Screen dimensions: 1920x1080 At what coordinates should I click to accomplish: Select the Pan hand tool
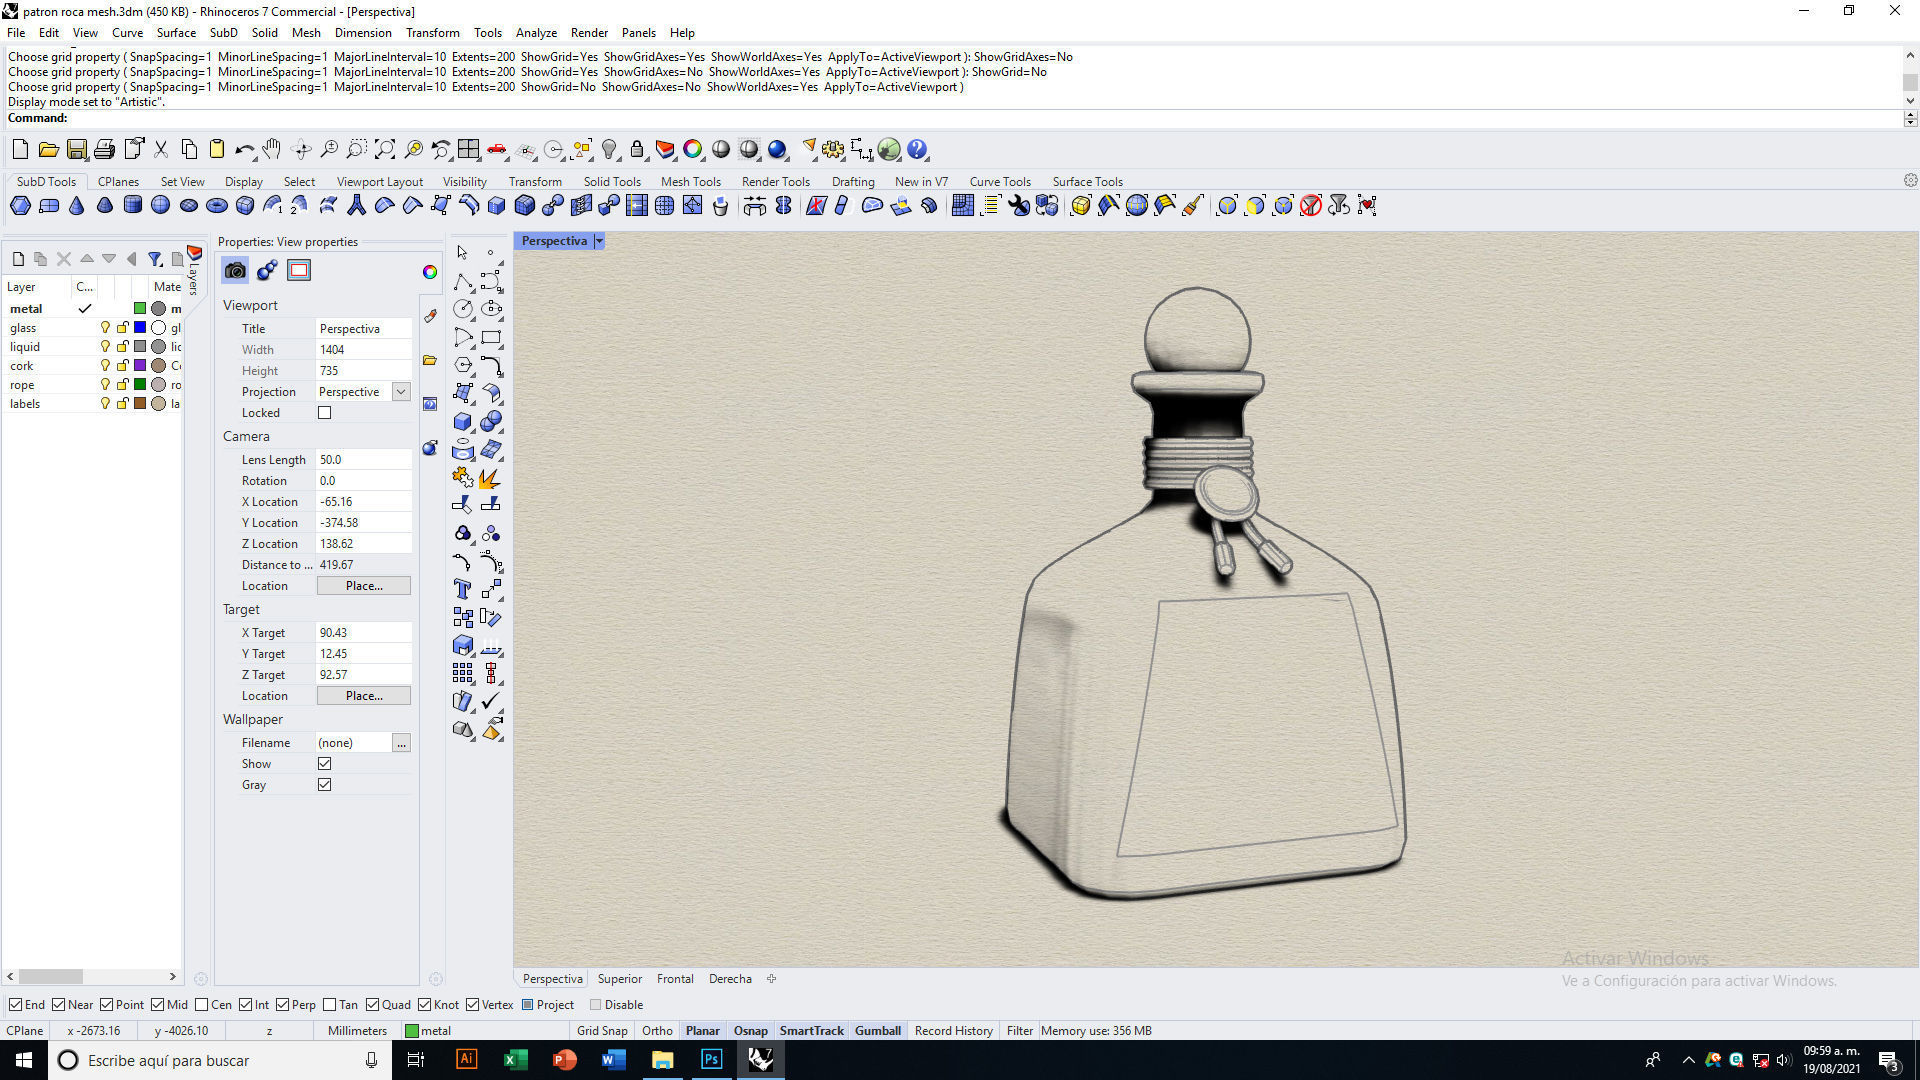tap(272, 150)
